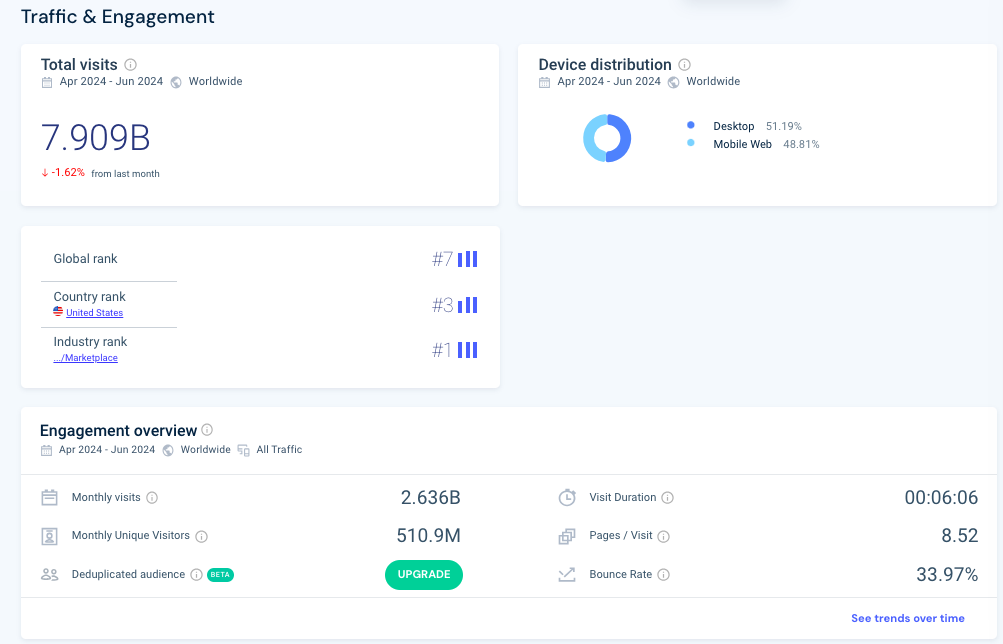Open the United States country rank link

[94, 313]
